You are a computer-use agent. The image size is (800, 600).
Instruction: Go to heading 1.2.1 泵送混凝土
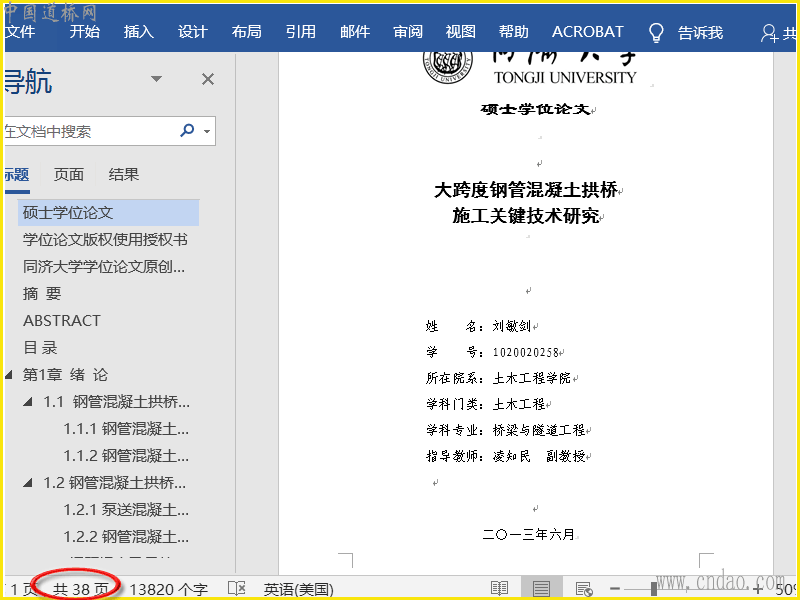pyautogui.click(x=126, y=510)
